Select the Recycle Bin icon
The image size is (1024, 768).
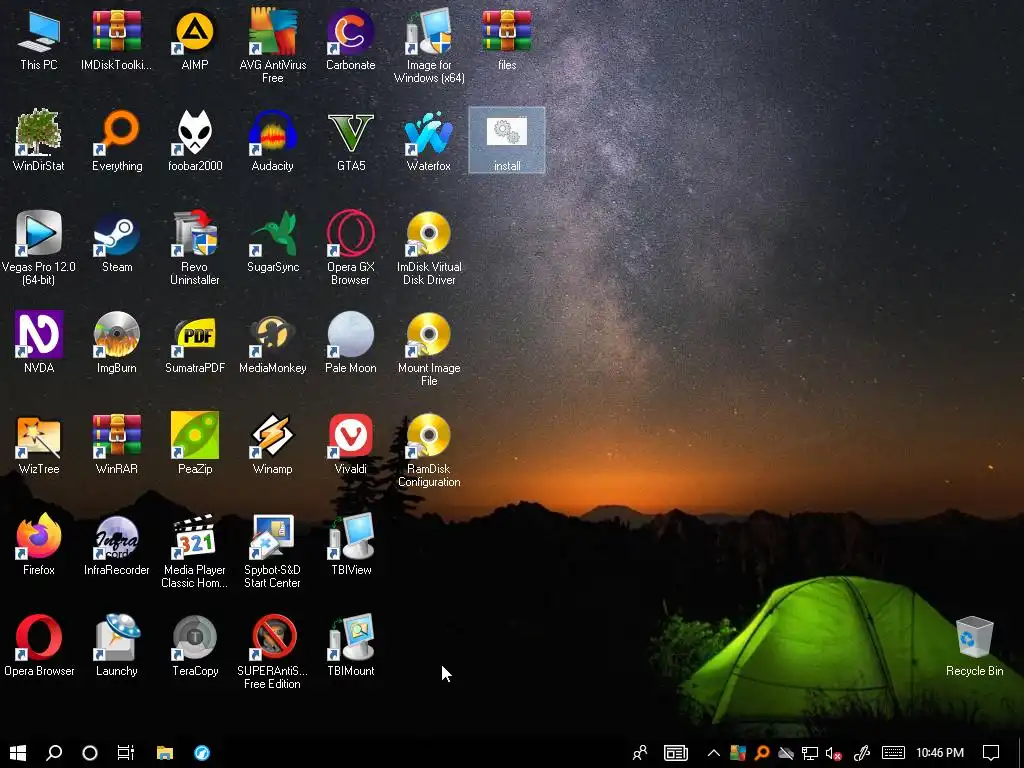tap(974, 637)
